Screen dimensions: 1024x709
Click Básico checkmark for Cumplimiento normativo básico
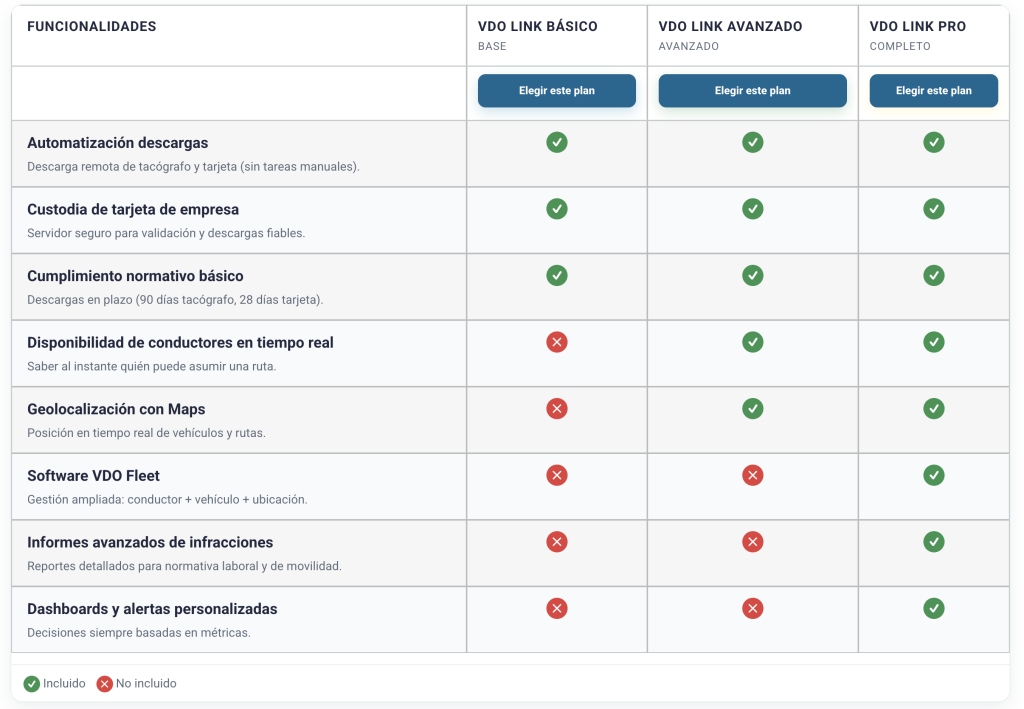tap(556, 276)
